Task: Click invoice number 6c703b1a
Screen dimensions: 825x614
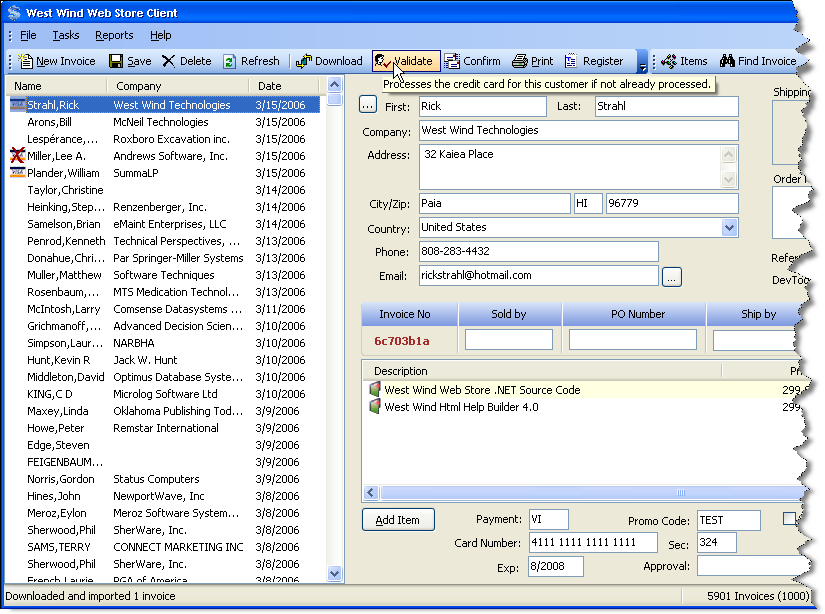Action: tap(402, 341)
